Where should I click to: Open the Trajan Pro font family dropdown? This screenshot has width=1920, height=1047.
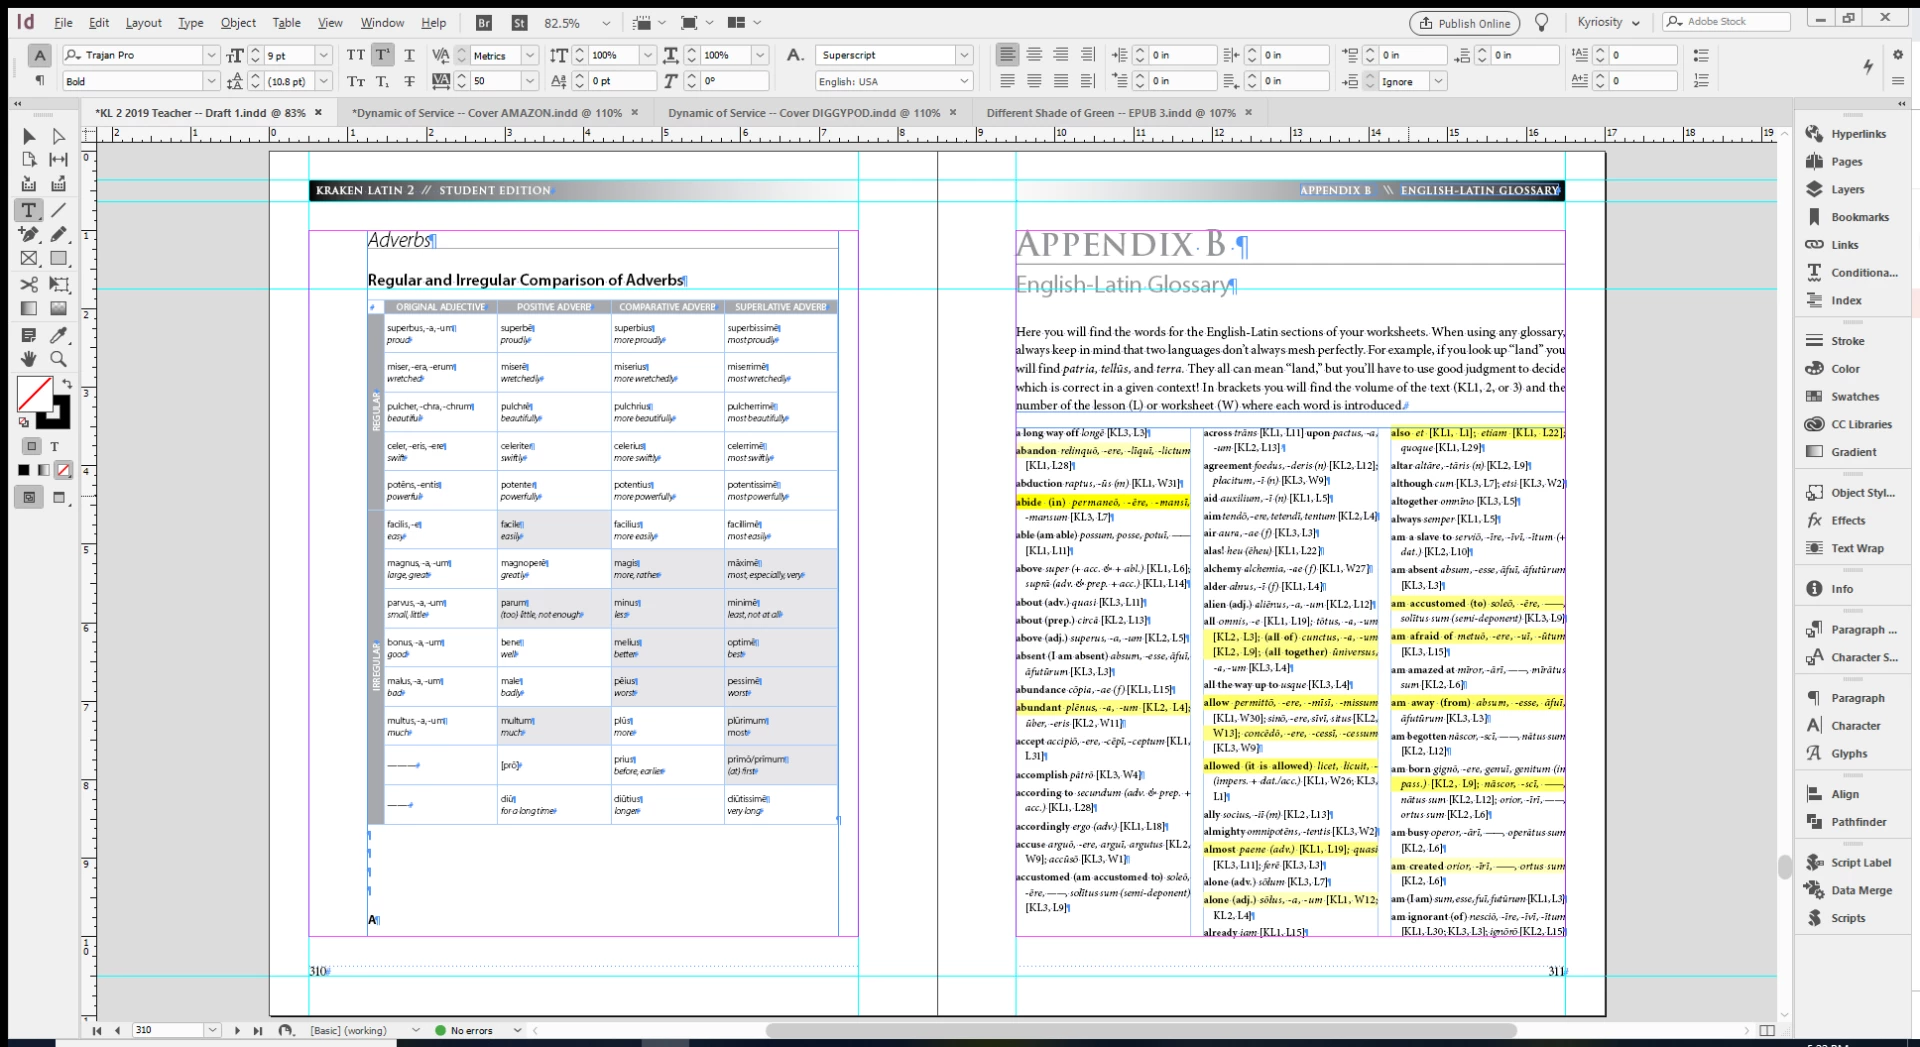[211, 55]
